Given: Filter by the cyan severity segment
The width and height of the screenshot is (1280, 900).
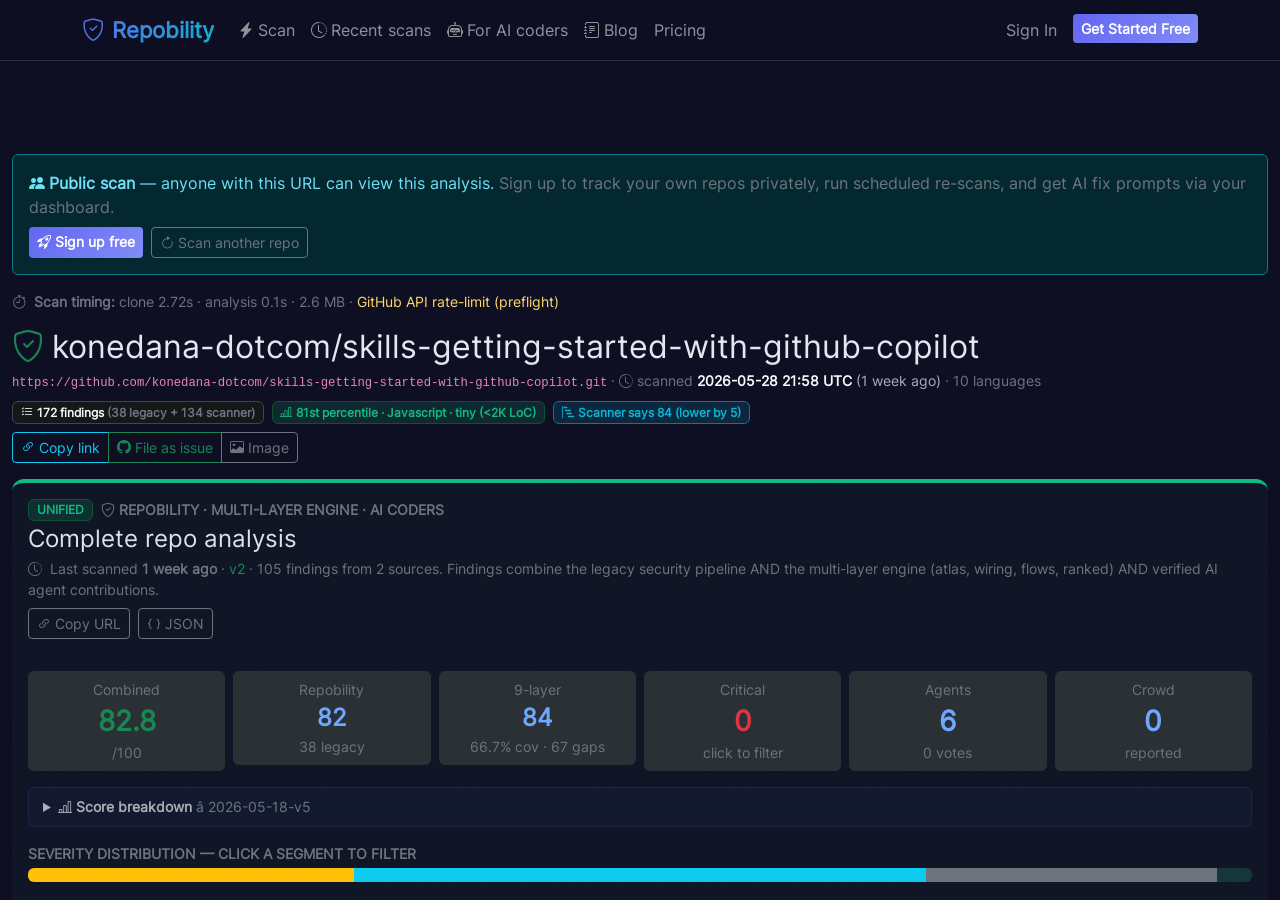Looking at the screenshot, I should pos(640,875).
